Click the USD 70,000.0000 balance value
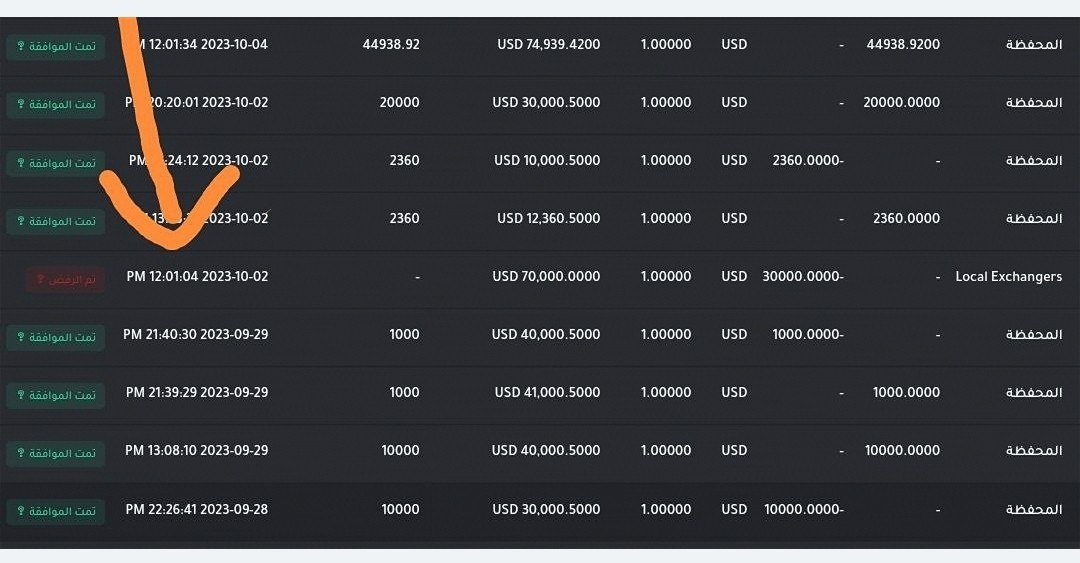This screenshot has height=563, width=1080. click(x=548, y=276)
